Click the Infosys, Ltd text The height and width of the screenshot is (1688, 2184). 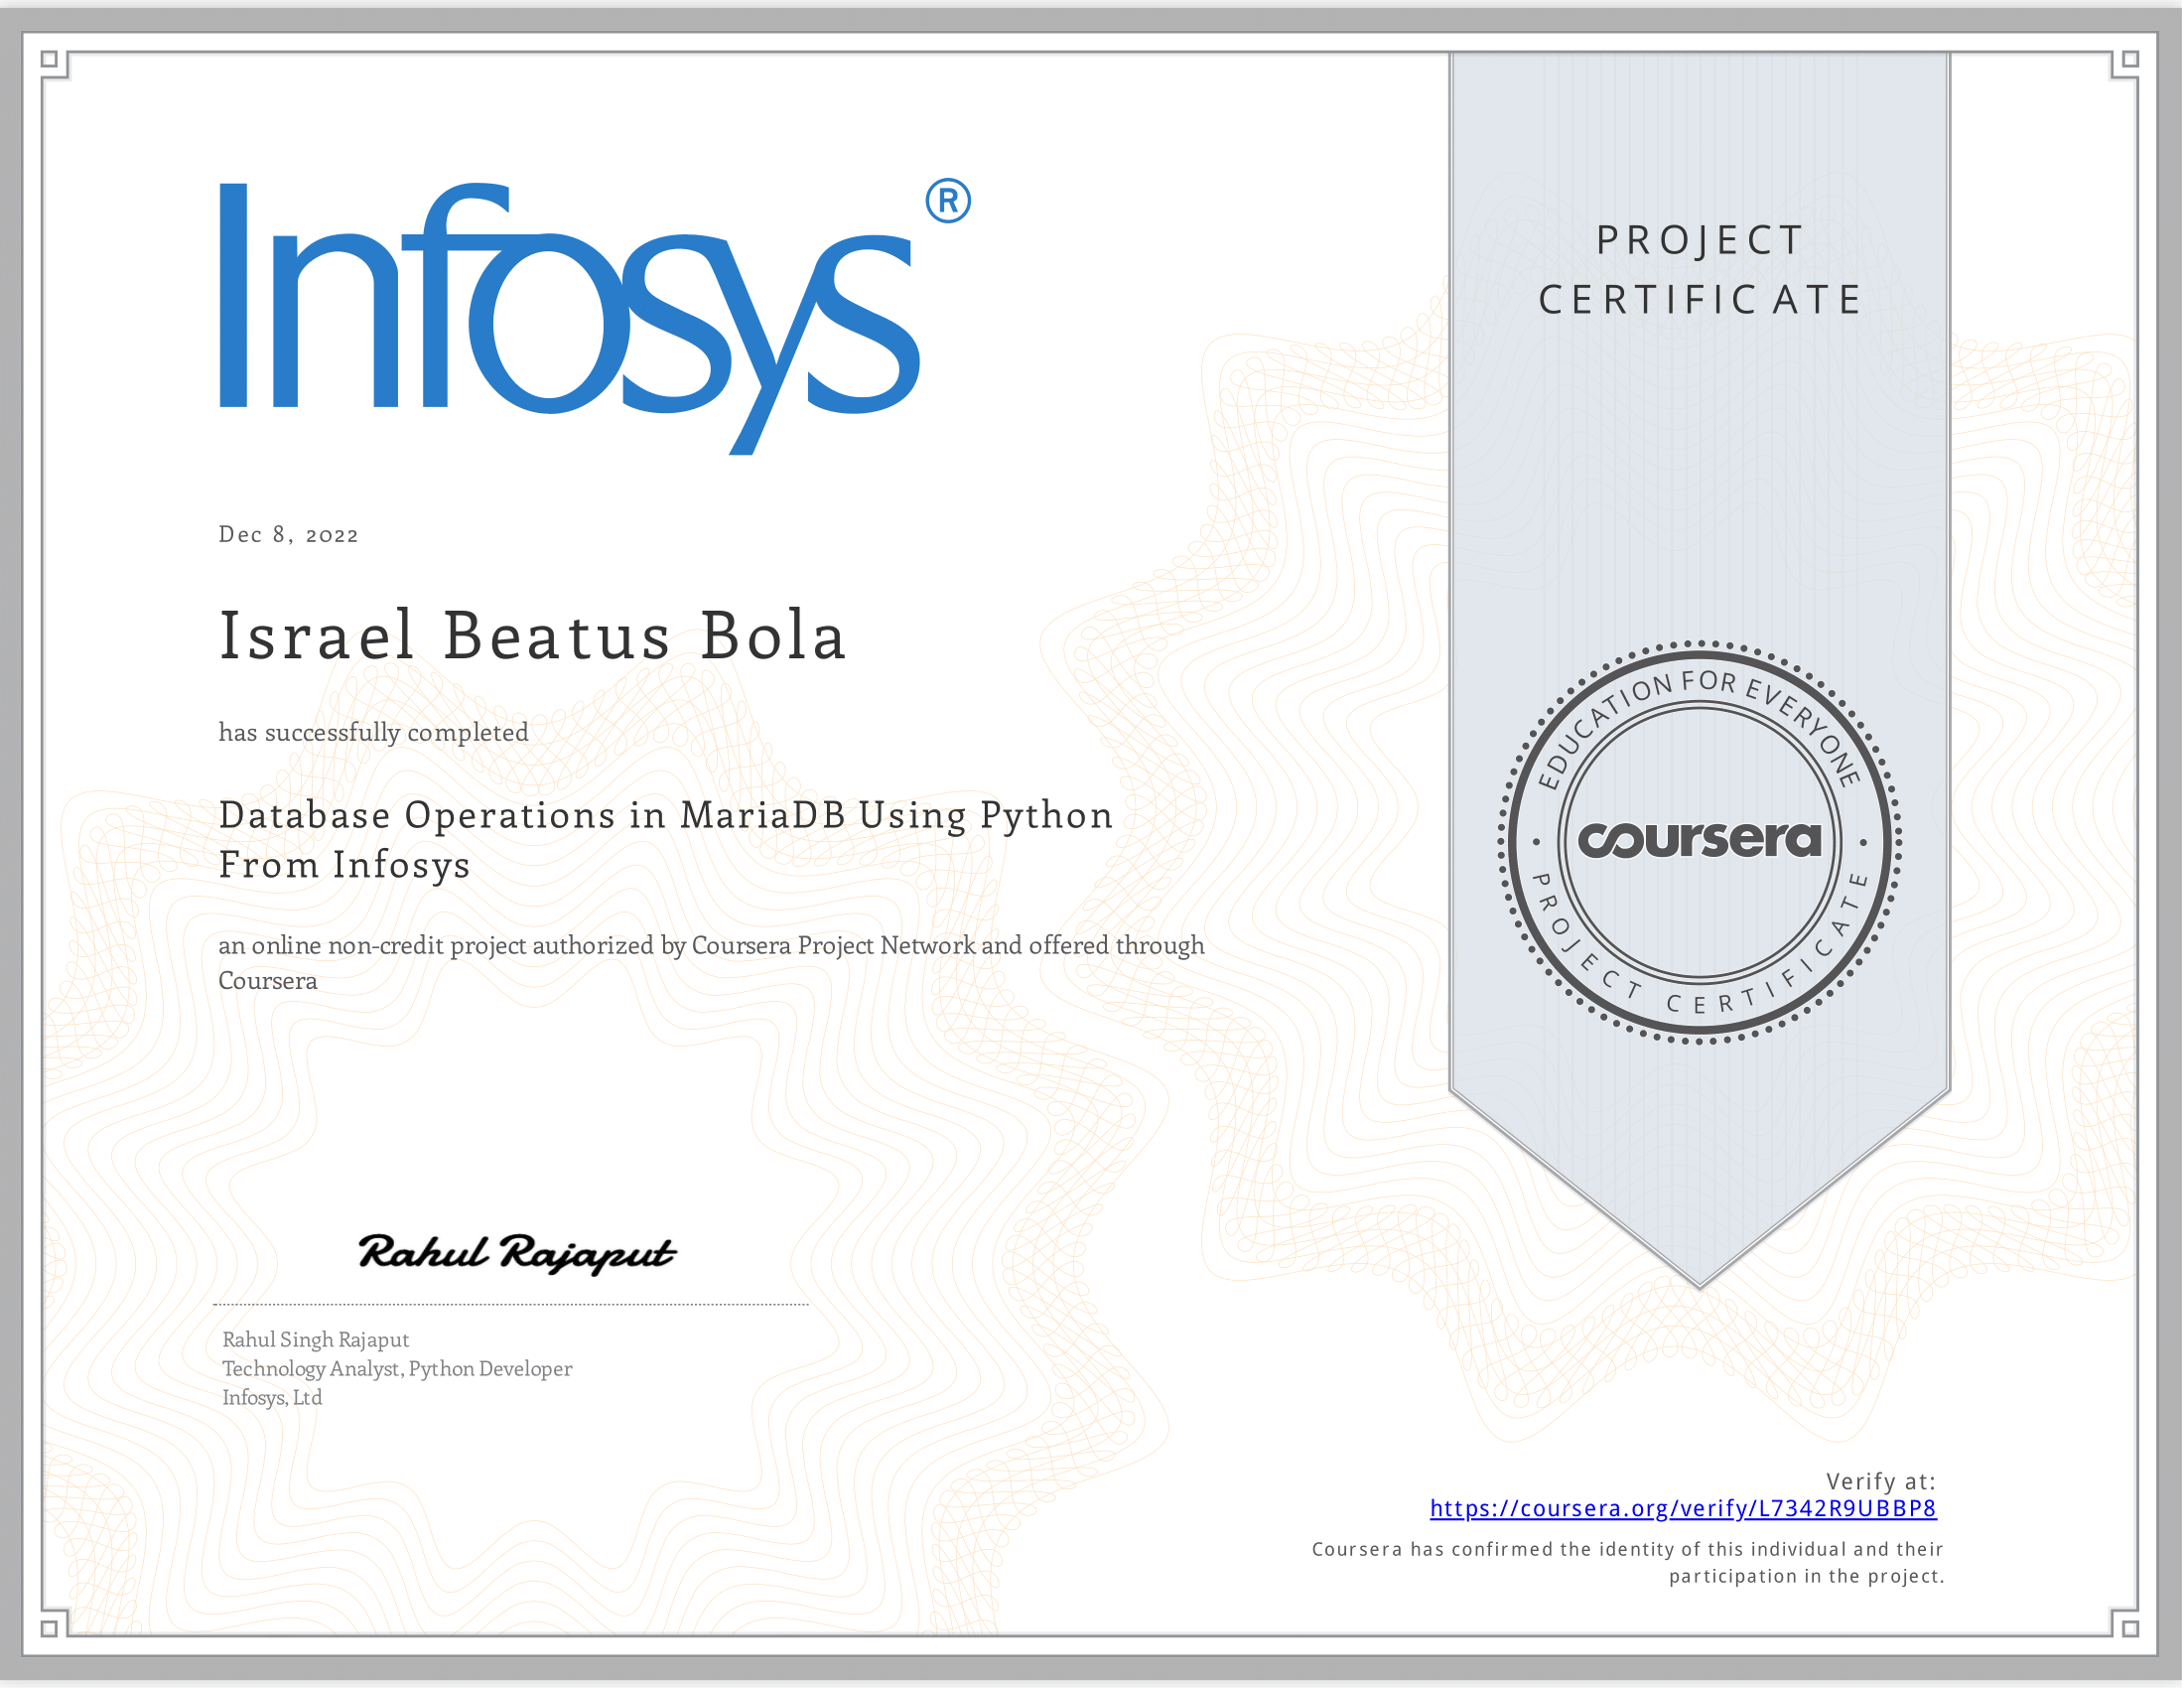272,1398
